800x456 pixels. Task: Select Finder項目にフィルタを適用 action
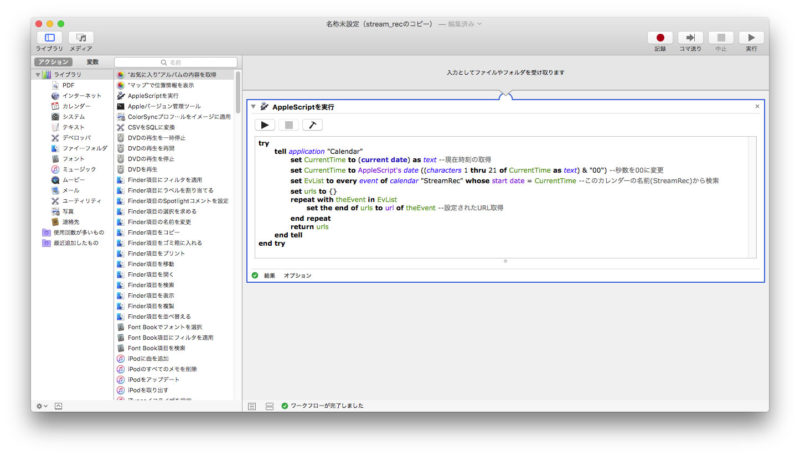(x=160, y=180)
